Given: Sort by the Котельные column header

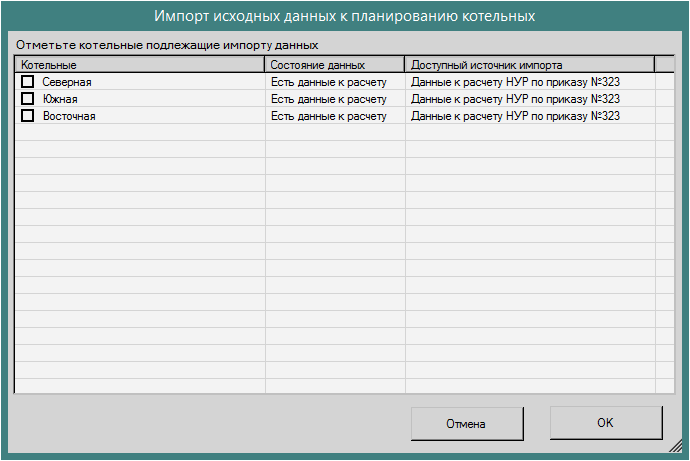Looking at the screenshot, I should pos(140,65).
